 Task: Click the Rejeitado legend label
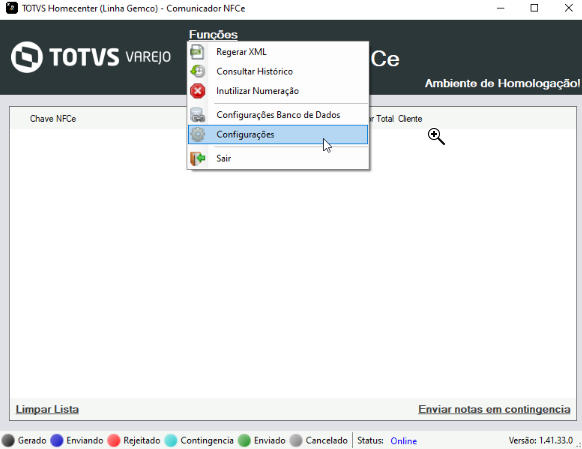(142, 441)
